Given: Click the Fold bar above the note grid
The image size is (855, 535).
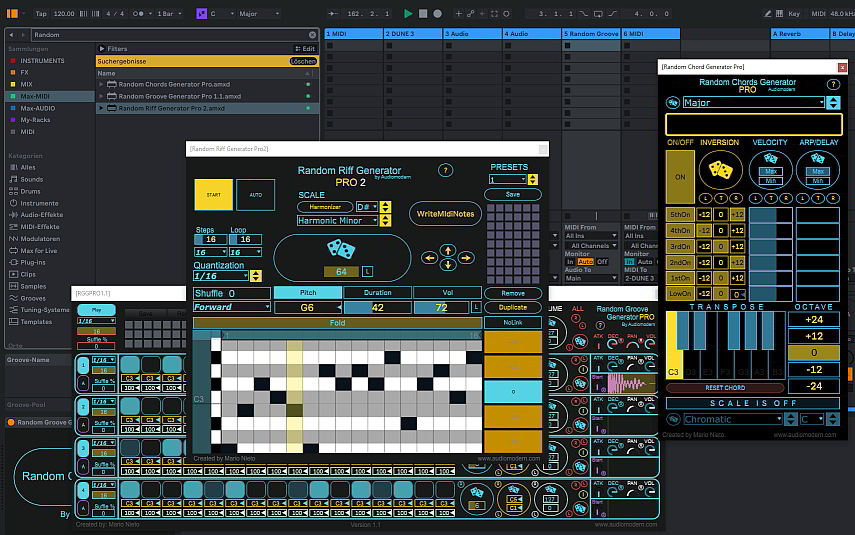Looking at the screenshot, I should [x=338, y=323].
